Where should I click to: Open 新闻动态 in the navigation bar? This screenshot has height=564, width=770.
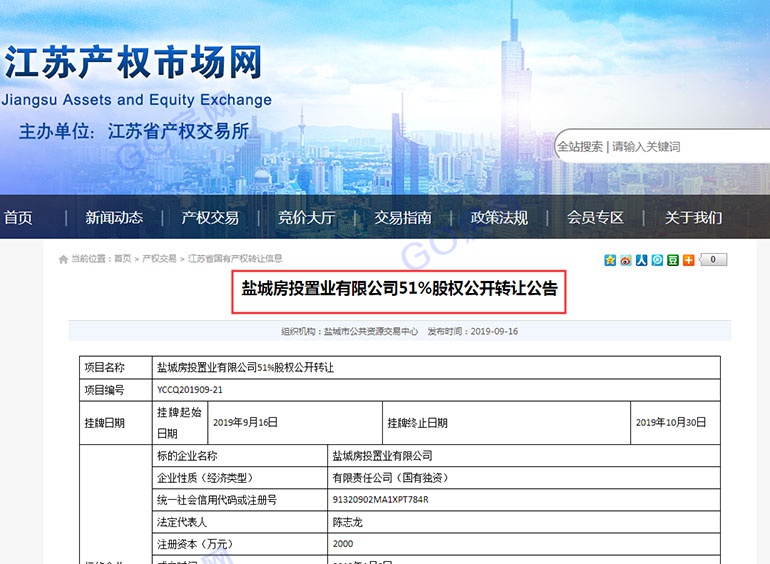click(x=114, y=217)
